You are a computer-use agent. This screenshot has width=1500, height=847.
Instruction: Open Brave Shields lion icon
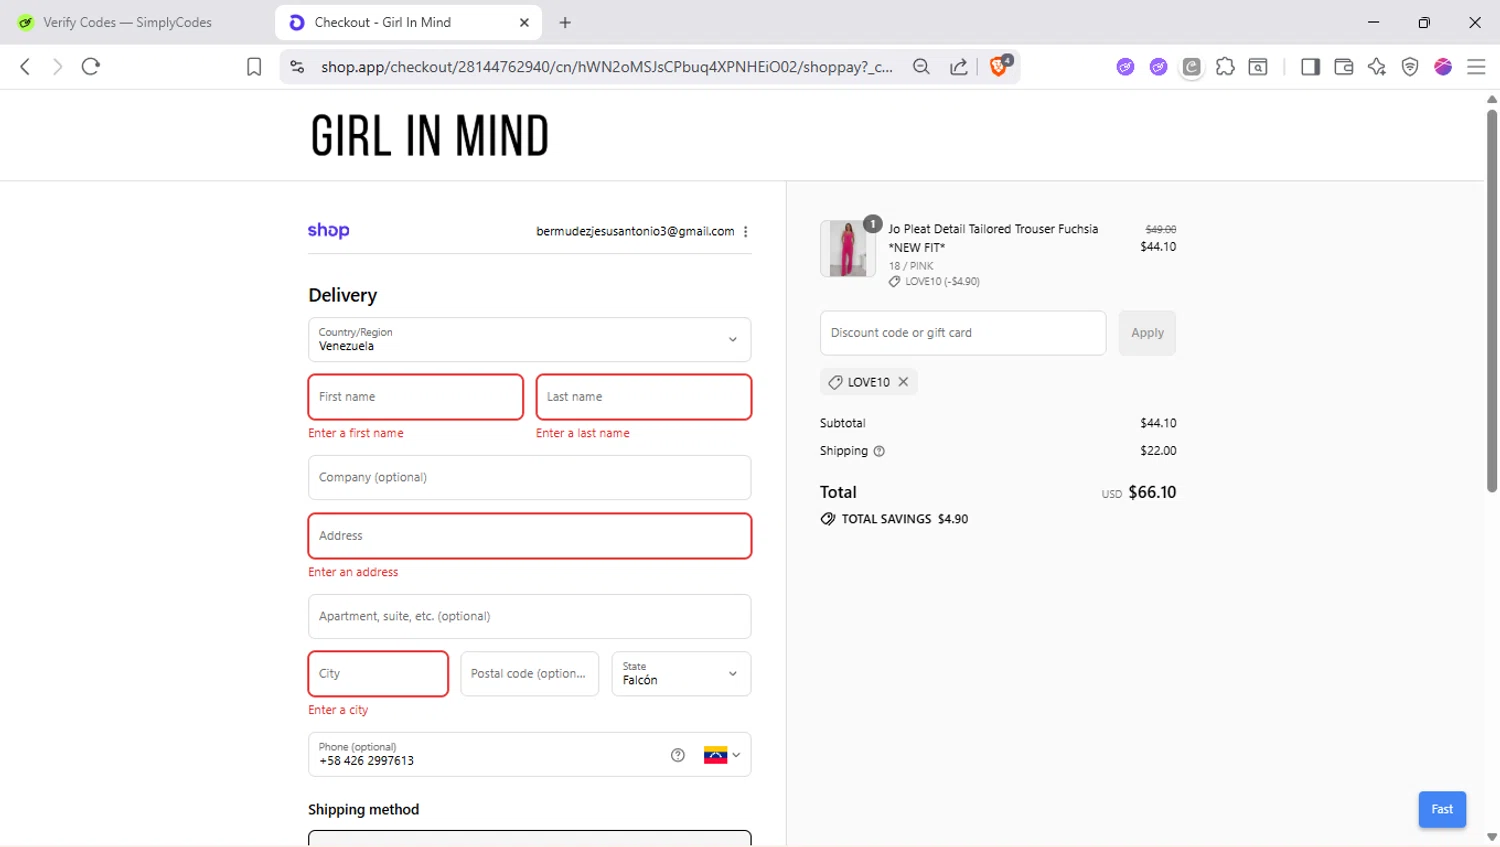click(x=999, y=66)
